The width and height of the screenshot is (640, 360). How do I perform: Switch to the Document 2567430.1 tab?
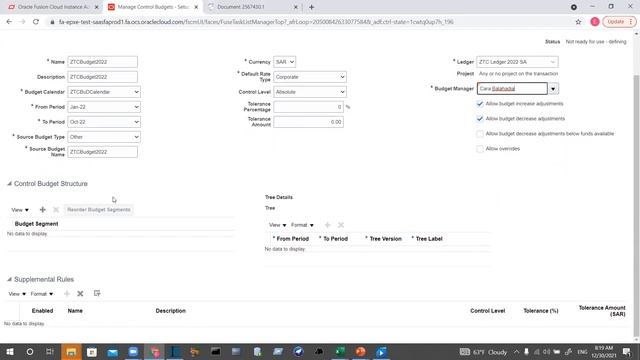click(253, 7)
